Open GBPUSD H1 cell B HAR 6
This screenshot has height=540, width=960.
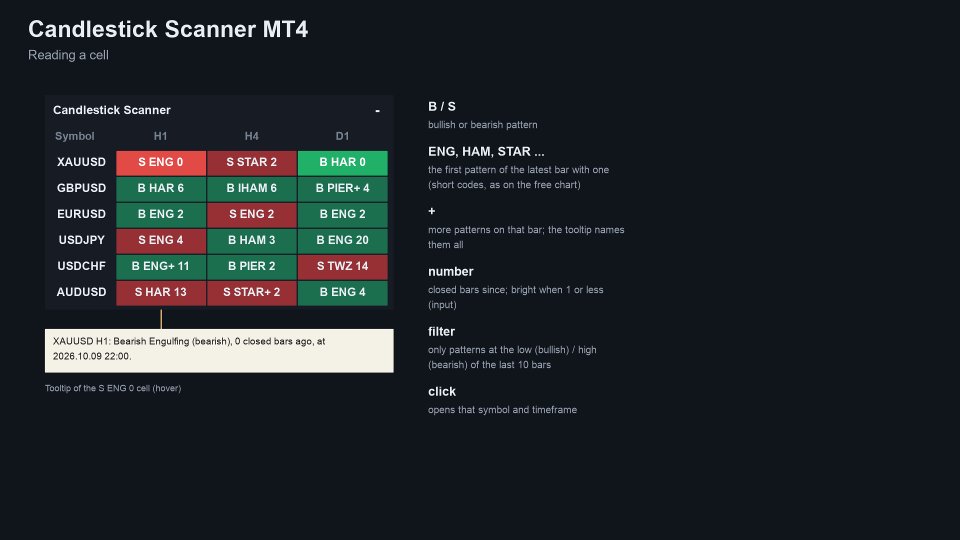click(161, 189)
